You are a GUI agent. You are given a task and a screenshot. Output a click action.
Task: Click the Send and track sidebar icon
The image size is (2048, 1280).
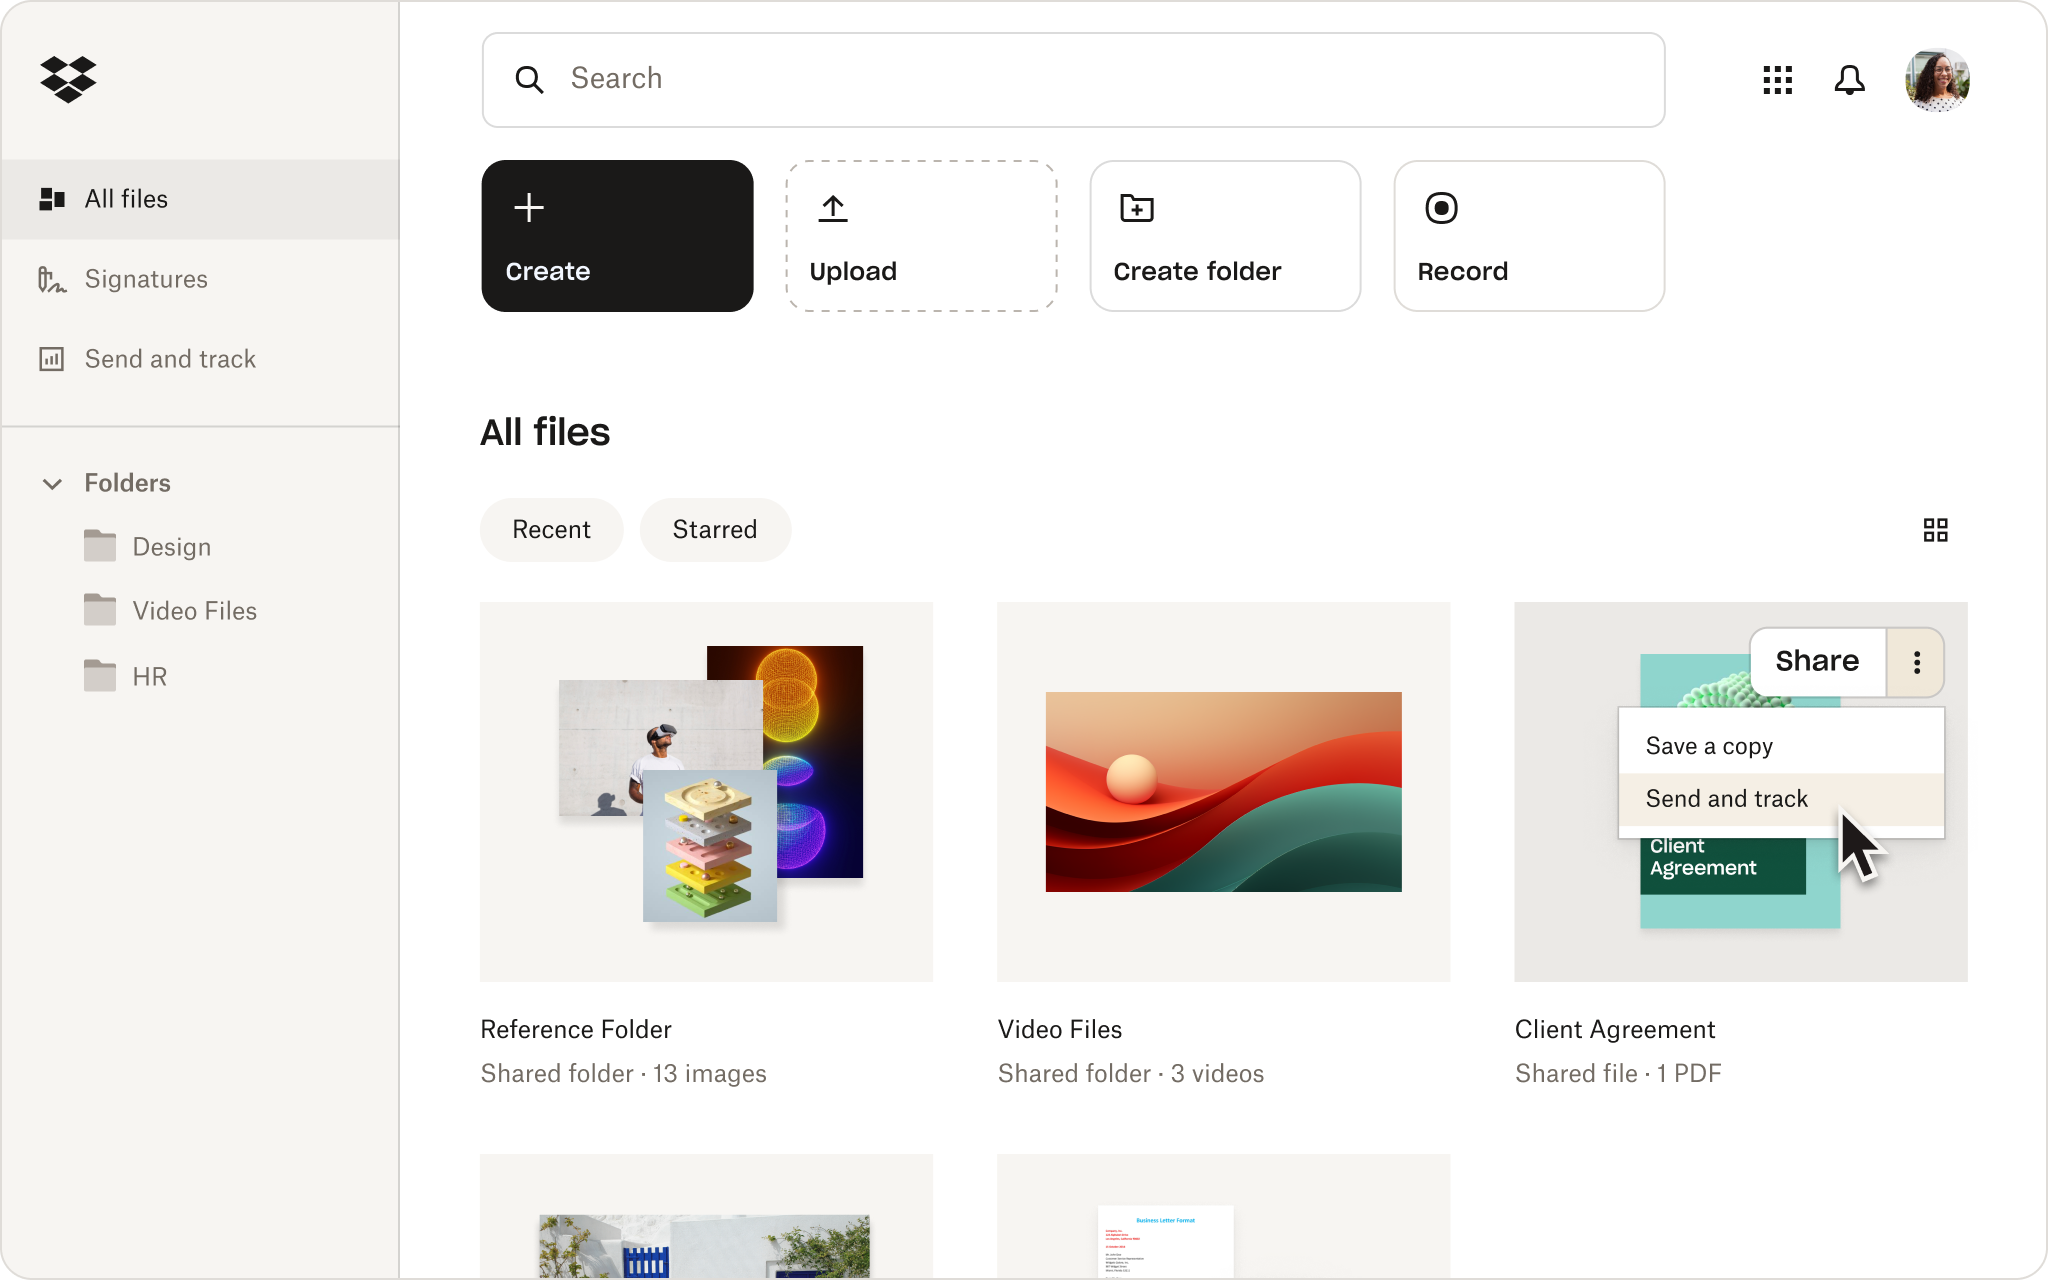pyautogui.click(x=52, y=358)
